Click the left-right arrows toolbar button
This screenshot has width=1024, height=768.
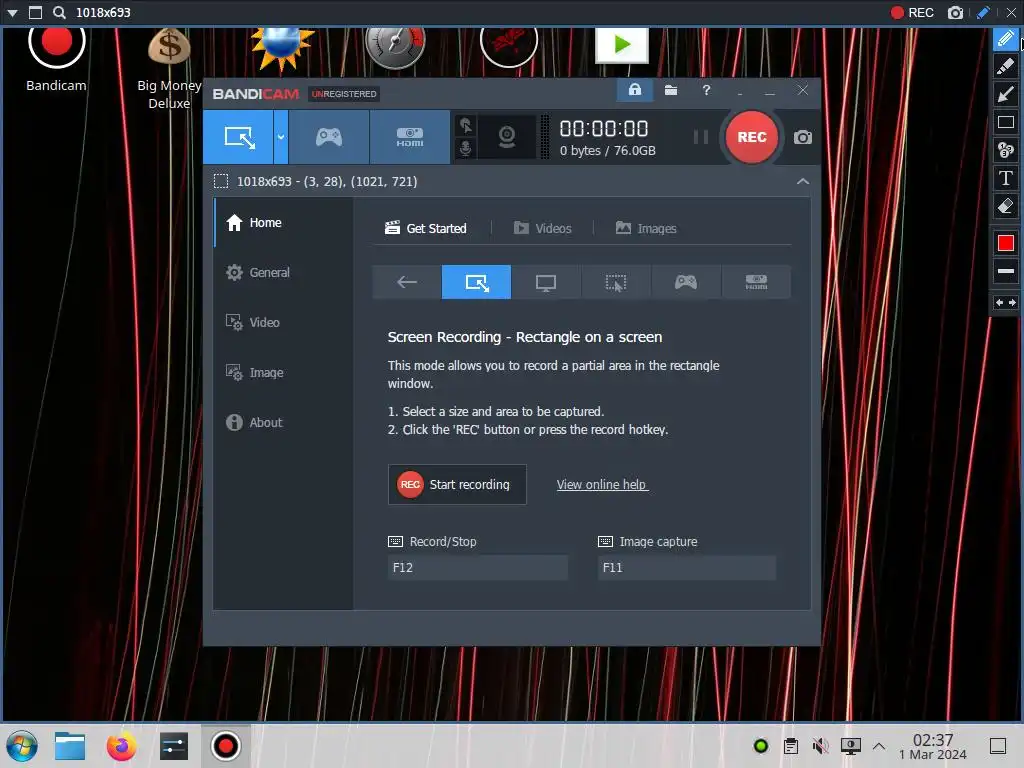(x=1006, y=302)
